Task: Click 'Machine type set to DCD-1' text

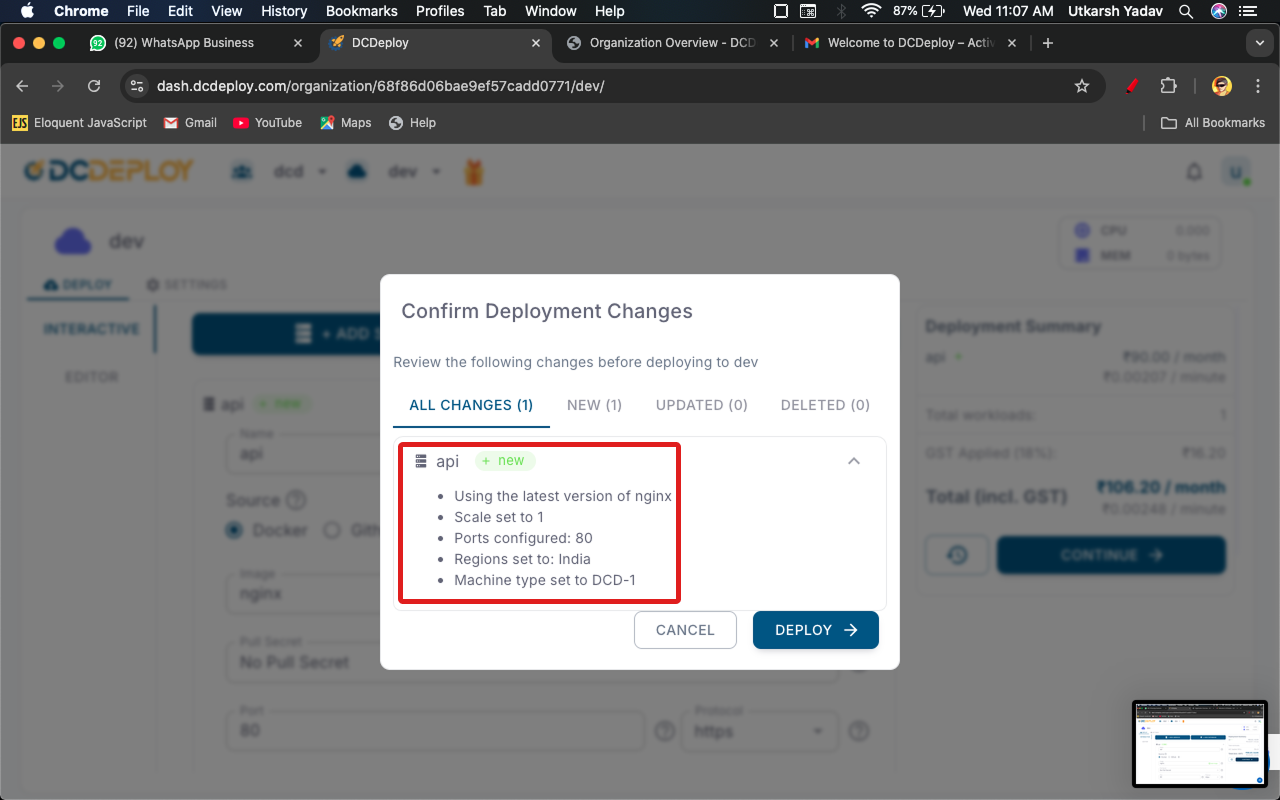Action: pyautogui.click(x=545, y=580)
